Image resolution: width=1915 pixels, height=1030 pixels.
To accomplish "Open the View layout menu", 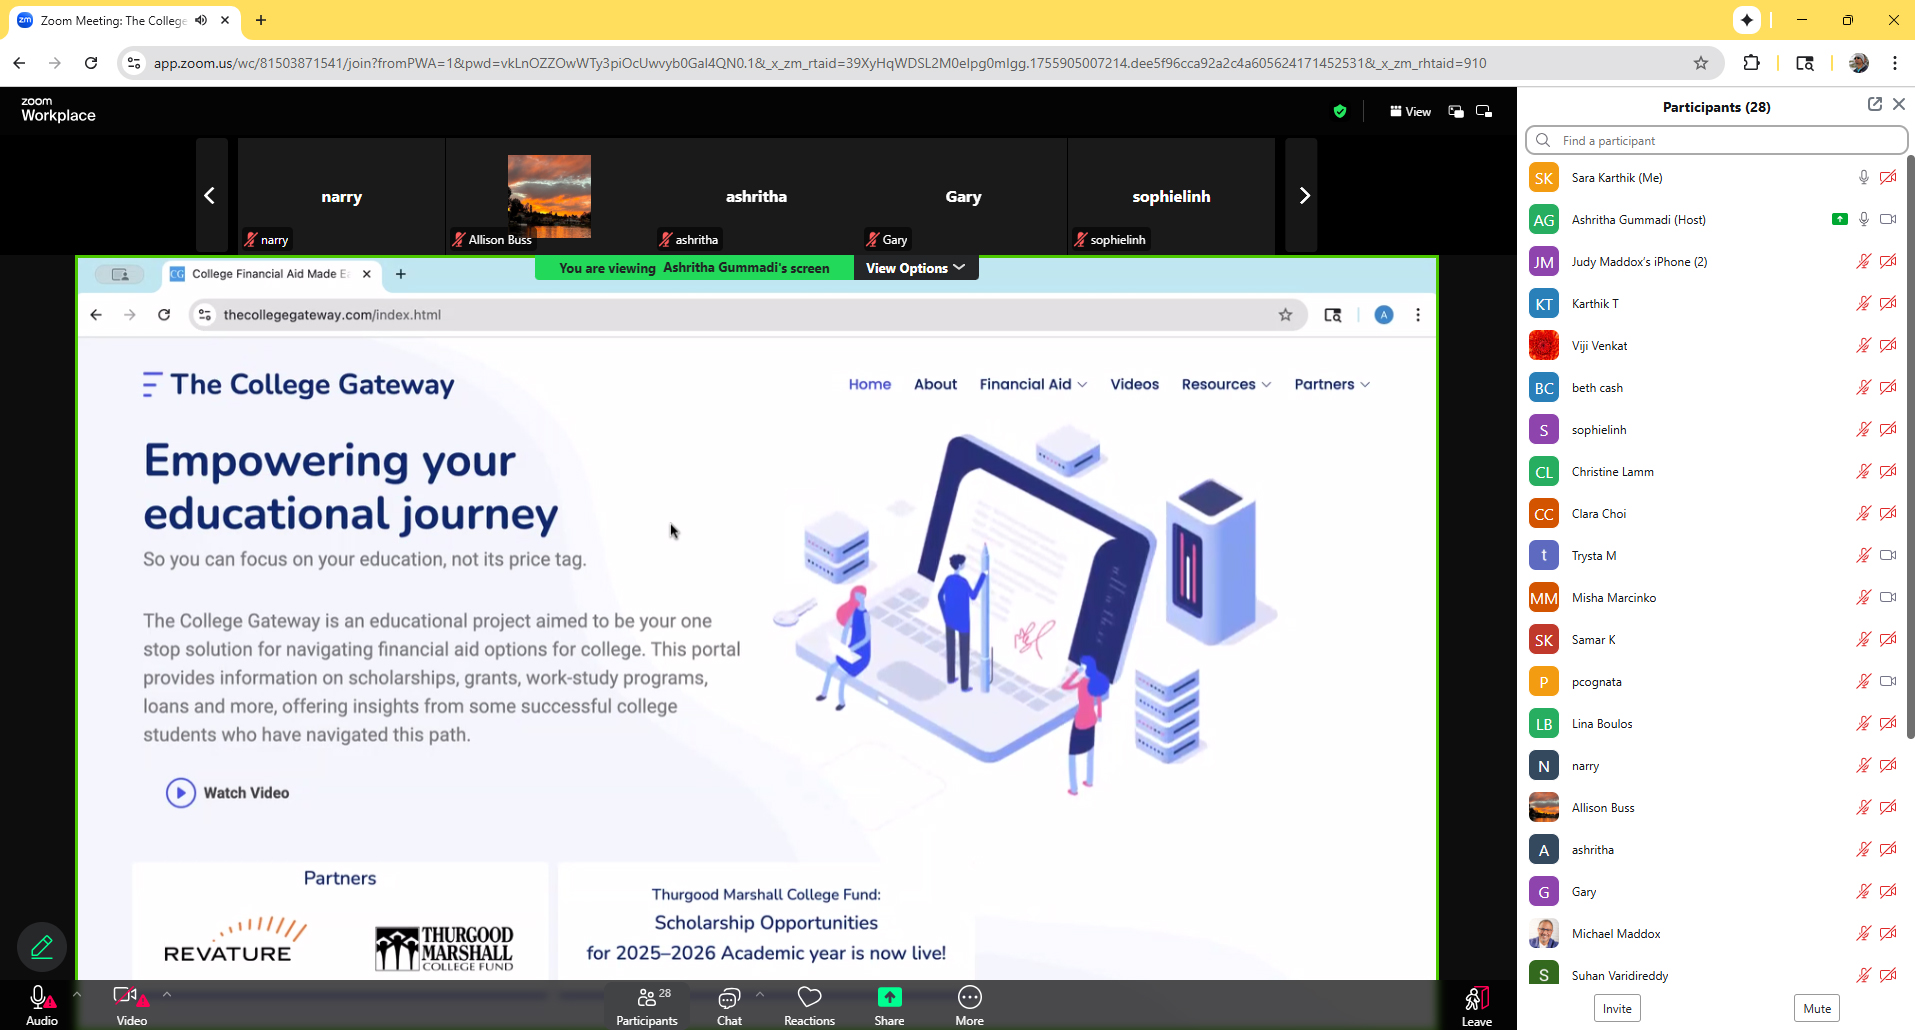I will (x=1410, y=111).
